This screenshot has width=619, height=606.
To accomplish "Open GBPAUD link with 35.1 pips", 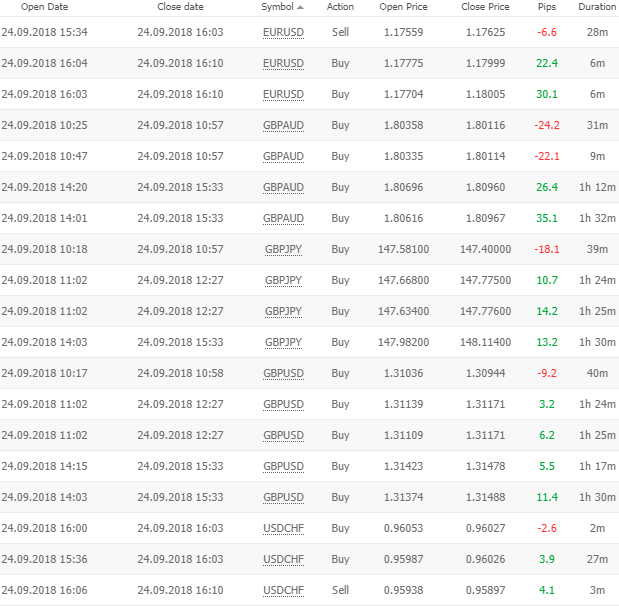I will tap(283, 218).
